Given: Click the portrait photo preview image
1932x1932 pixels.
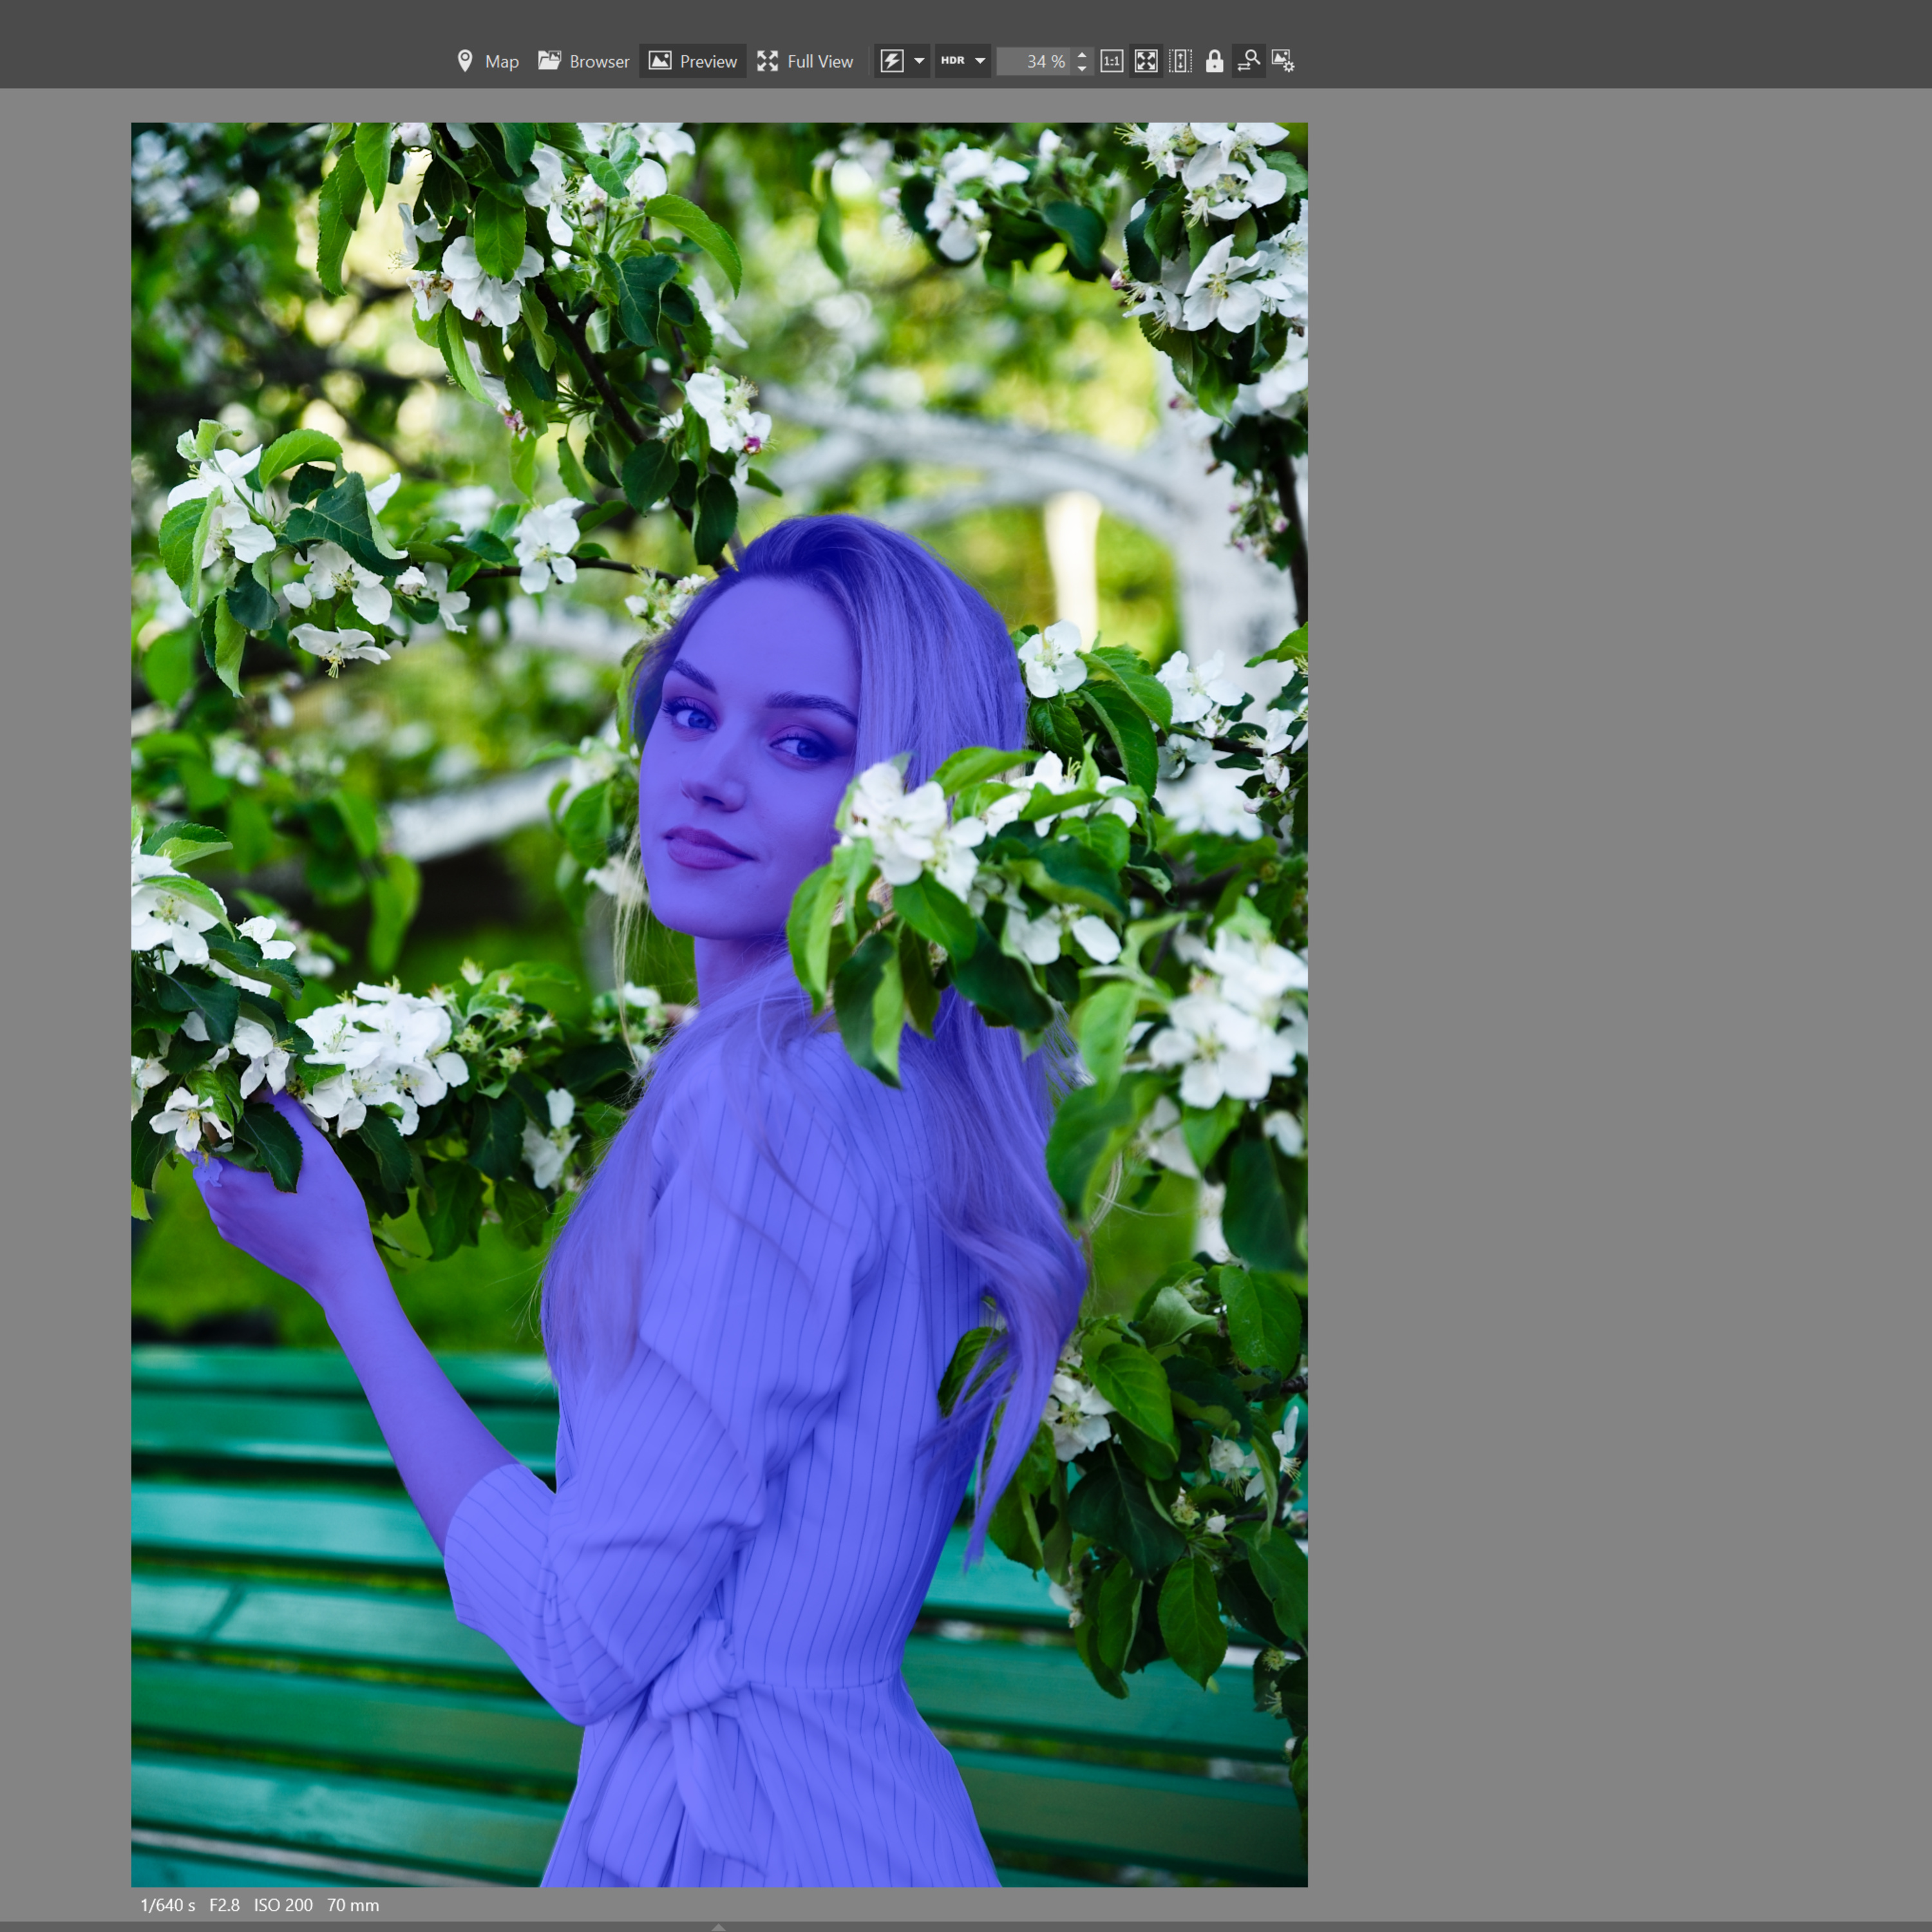Looking at the screenshot, I should (x=719, y=1005).
